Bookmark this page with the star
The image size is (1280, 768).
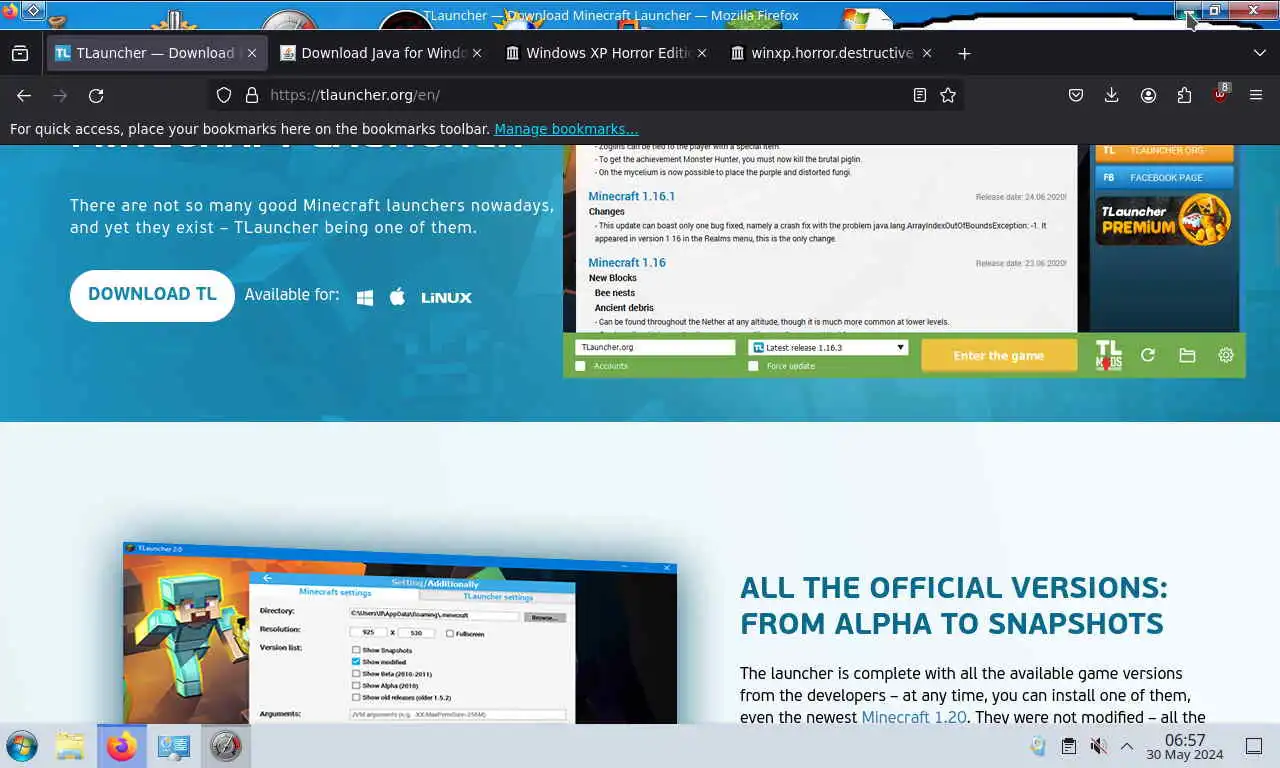click(948, 95)
